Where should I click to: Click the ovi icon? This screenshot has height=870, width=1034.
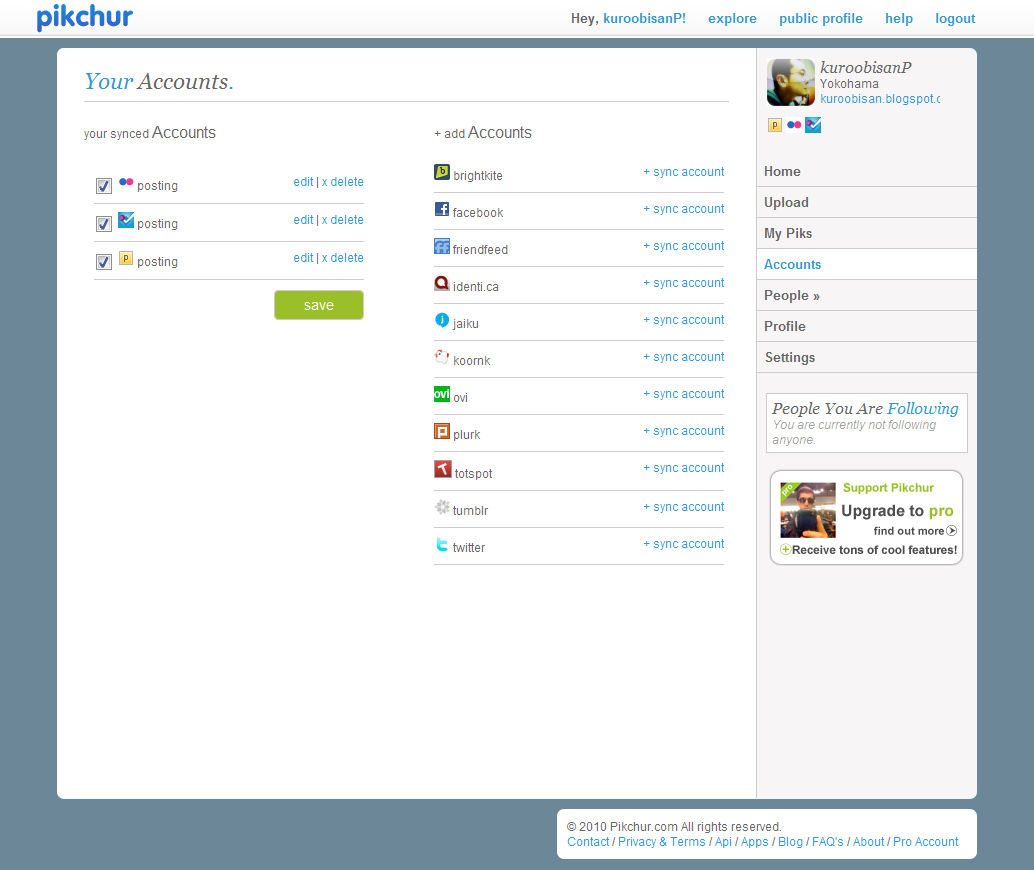pos(442,394)
